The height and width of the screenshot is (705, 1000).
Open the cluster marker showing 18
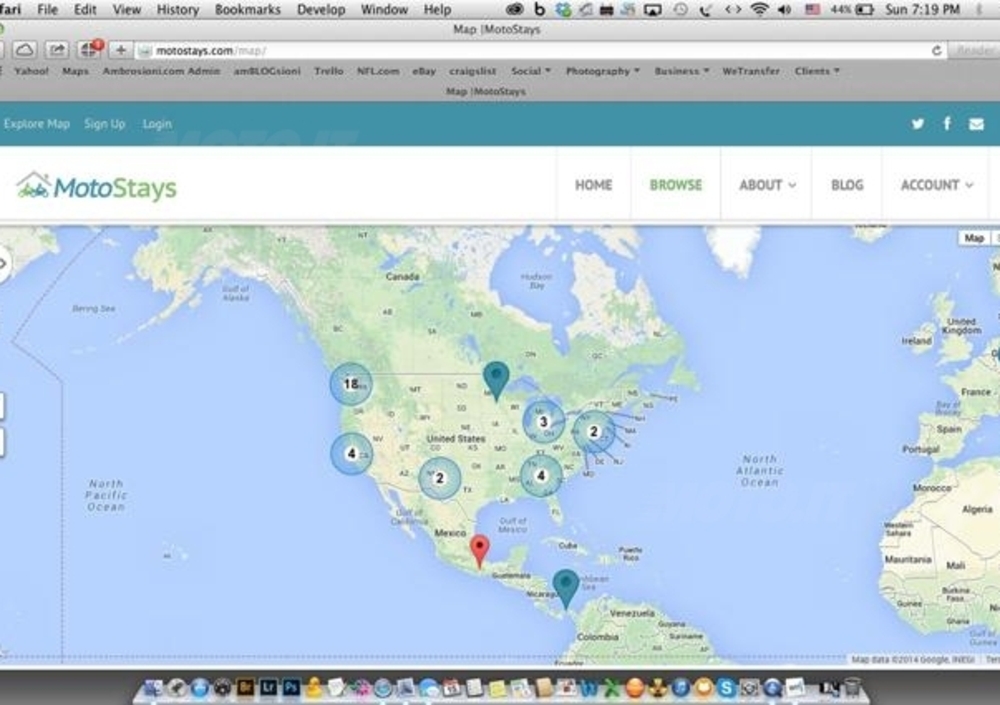(350, 384)
